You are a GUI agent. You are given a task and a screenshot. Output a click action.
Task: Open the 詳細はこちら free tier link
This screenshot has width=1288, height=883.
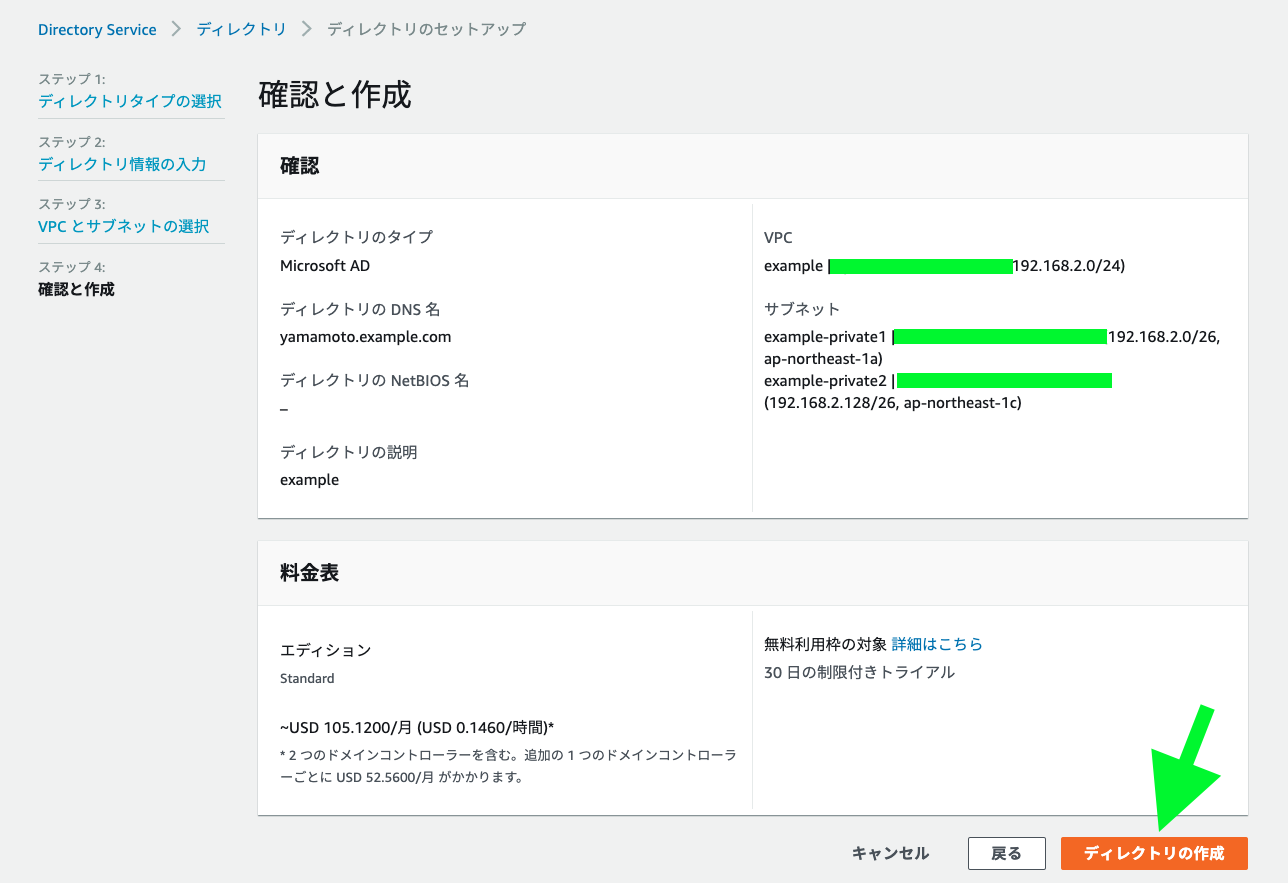tap(937, 644)
